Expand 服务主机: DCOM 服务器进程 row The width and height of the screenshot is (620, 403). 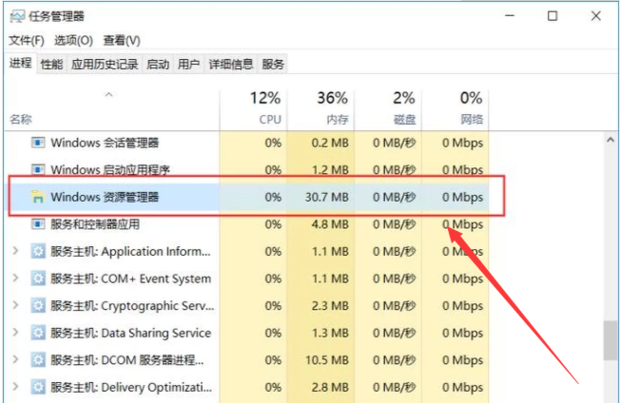click(x=15, y=359)
